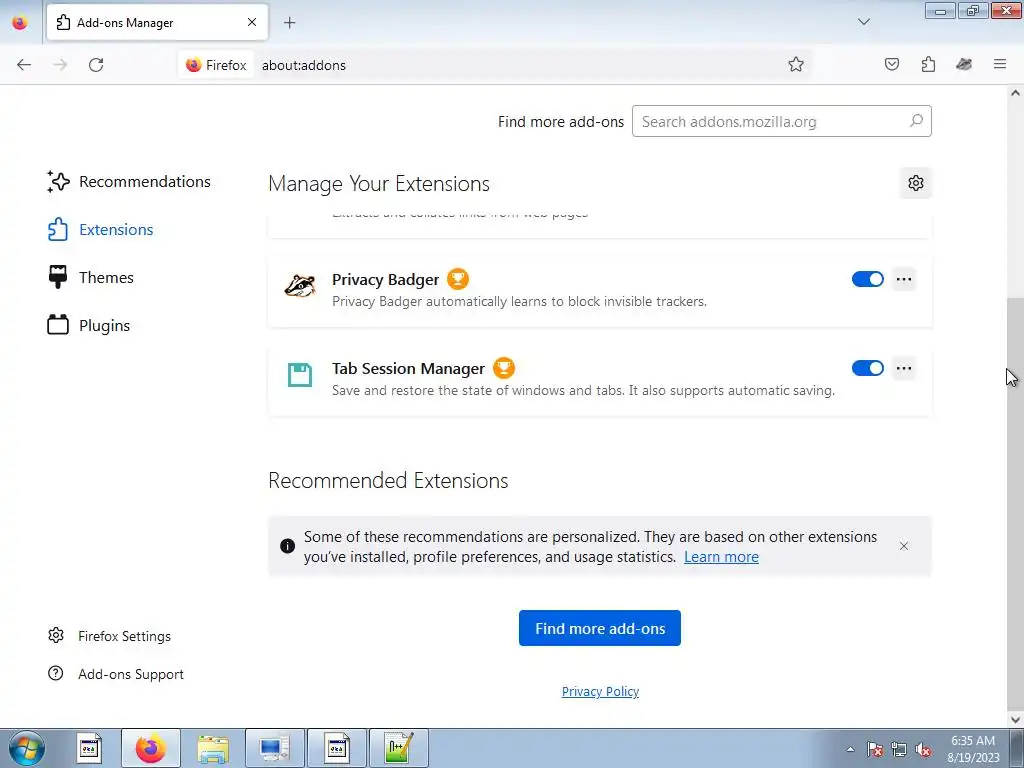The width and height of the screenshot is (1024, 768).
Task: Close the Add-ons Manager tab
Action: coord(252,22)
